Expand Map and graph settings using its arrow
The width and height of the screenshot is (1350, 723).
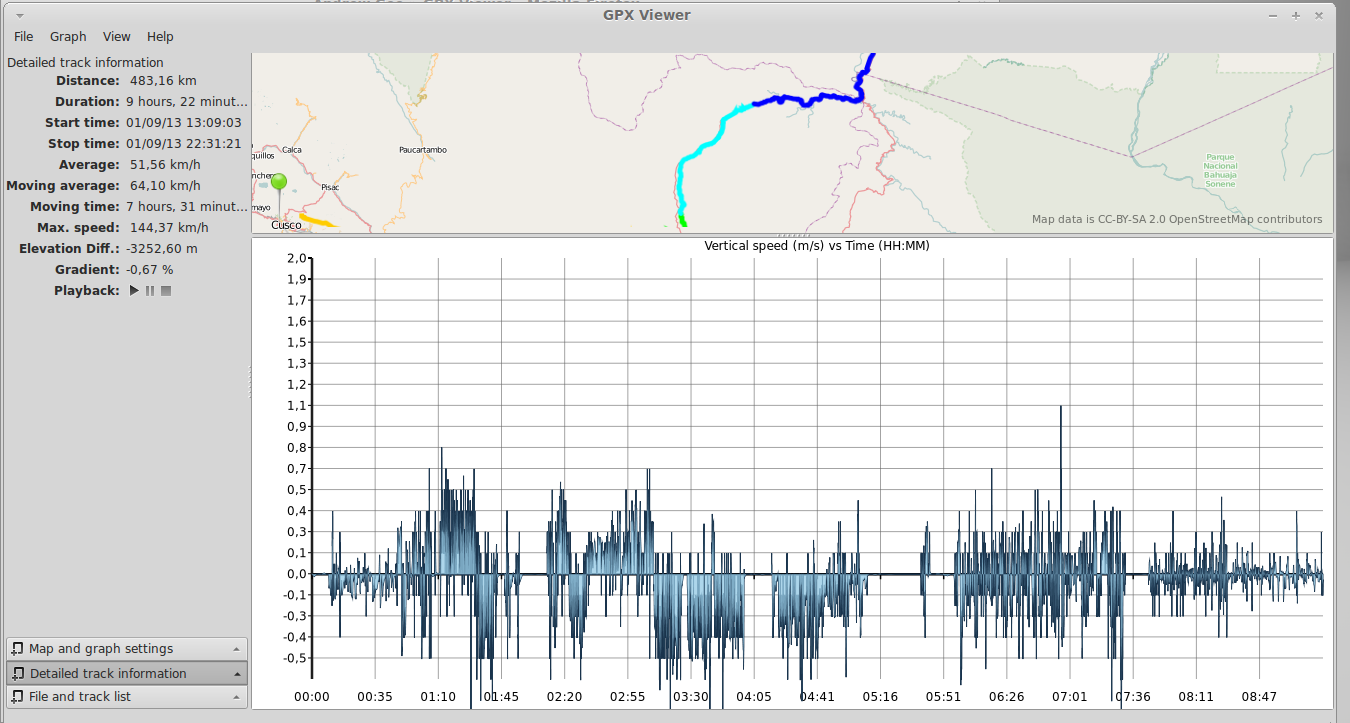tap(236, 649)
